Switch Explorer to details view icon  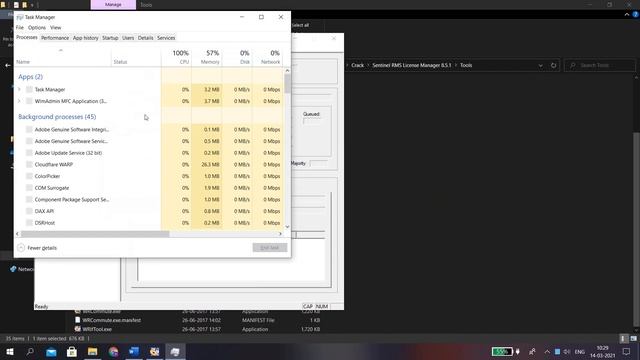click(623, 339)
